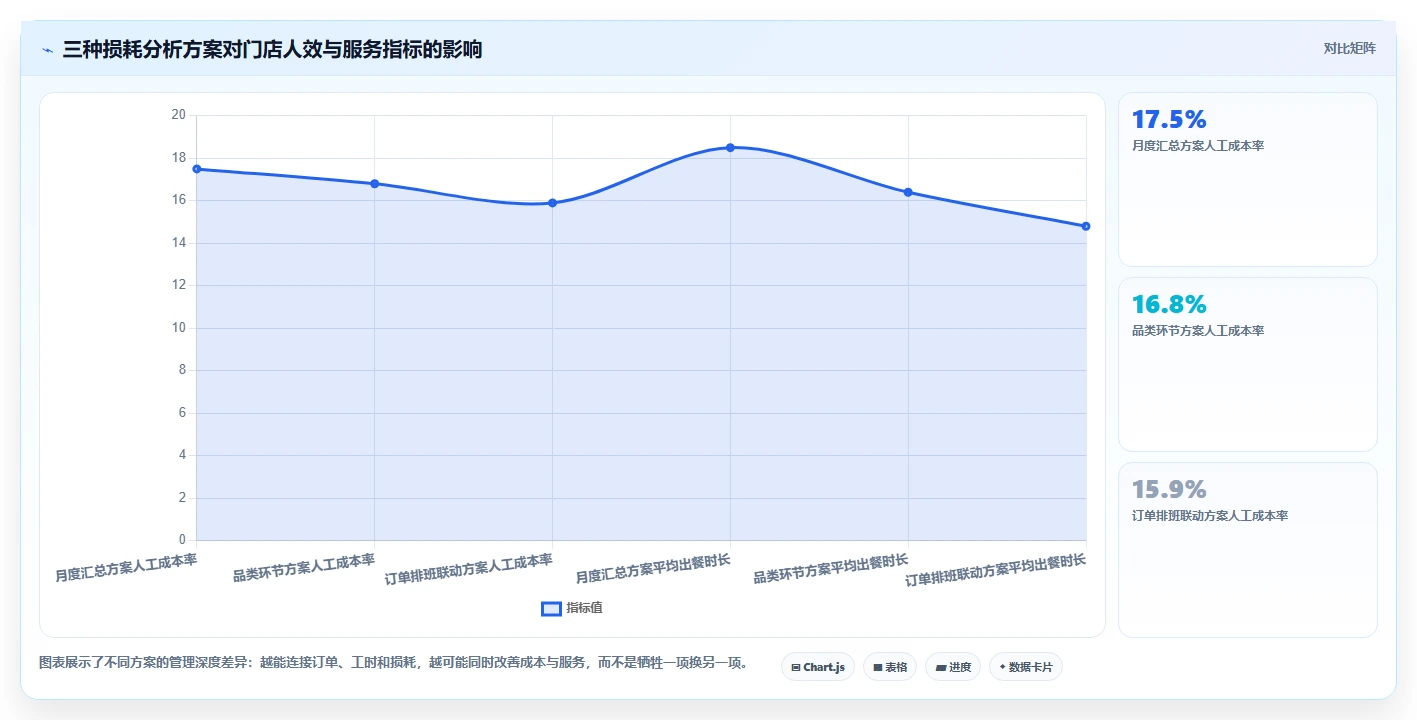Click the y-axis value 0

[182, 540]
